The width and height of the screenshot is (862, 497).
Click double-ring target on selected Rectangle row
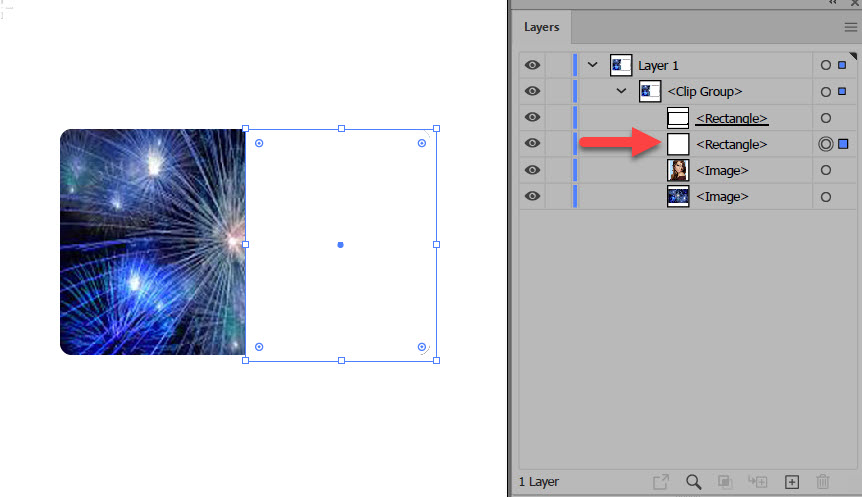click(x=826, y=144)
